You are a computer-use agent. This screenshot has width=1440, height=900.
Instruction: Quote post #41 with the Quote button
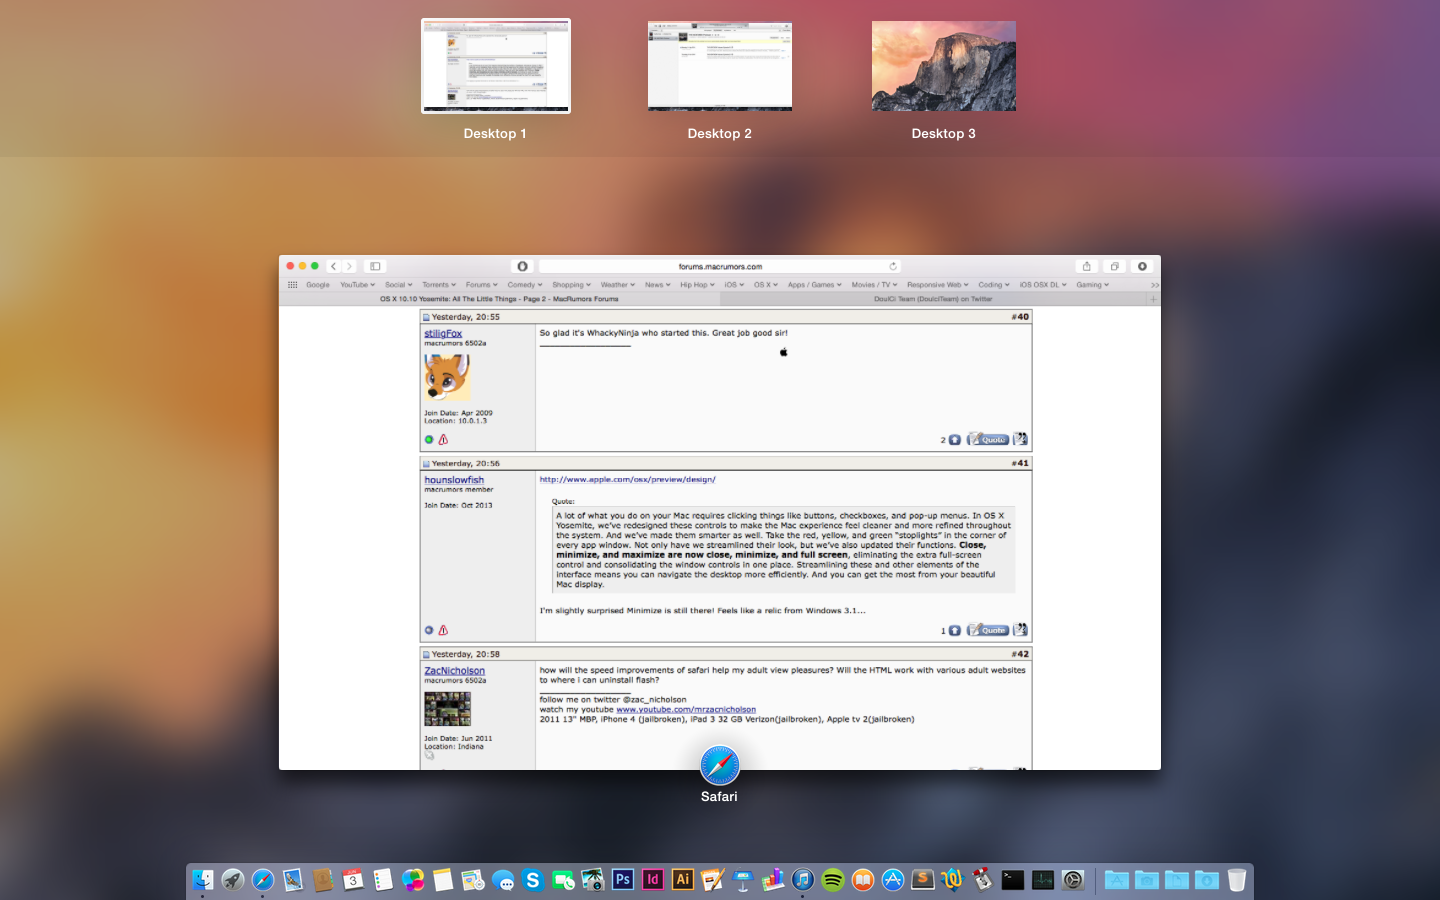click(x=988, y=630)
